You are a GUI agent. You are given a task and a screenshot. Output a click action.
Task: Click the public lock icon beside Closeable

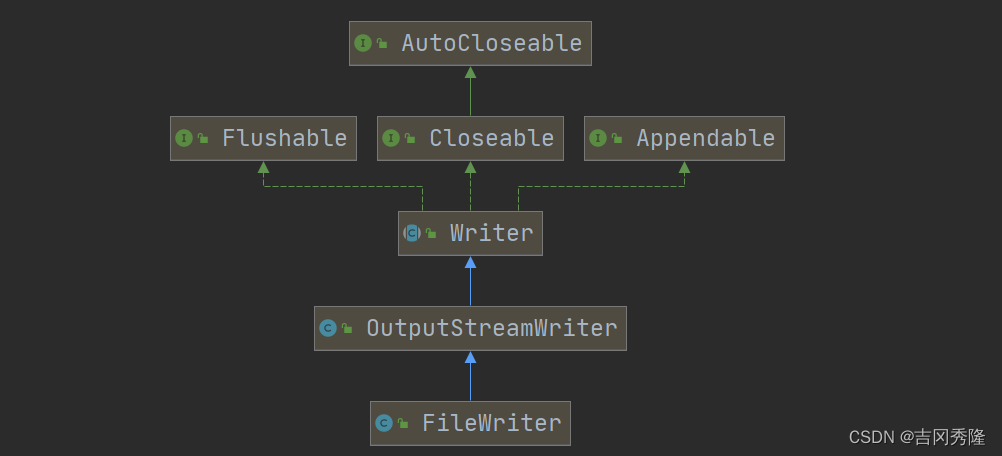(x=411, y=139)
